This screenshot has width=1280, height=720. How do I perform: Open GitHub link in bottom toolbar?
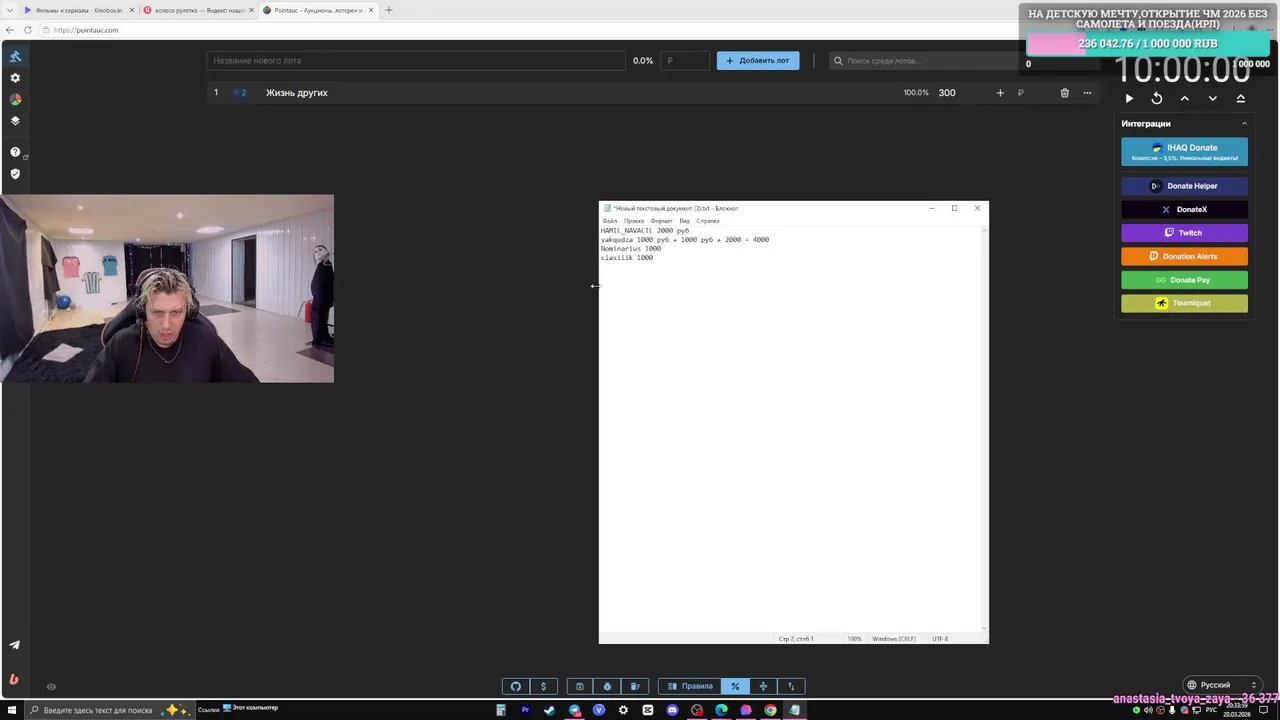(x=516, y=686)
